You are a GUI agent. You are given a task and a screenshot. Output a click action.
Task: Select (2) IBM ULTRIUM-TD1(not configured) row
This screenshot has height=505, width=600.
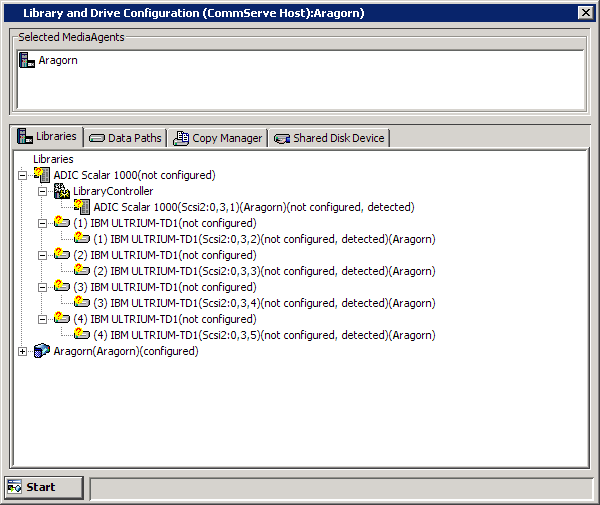point(165,255)
